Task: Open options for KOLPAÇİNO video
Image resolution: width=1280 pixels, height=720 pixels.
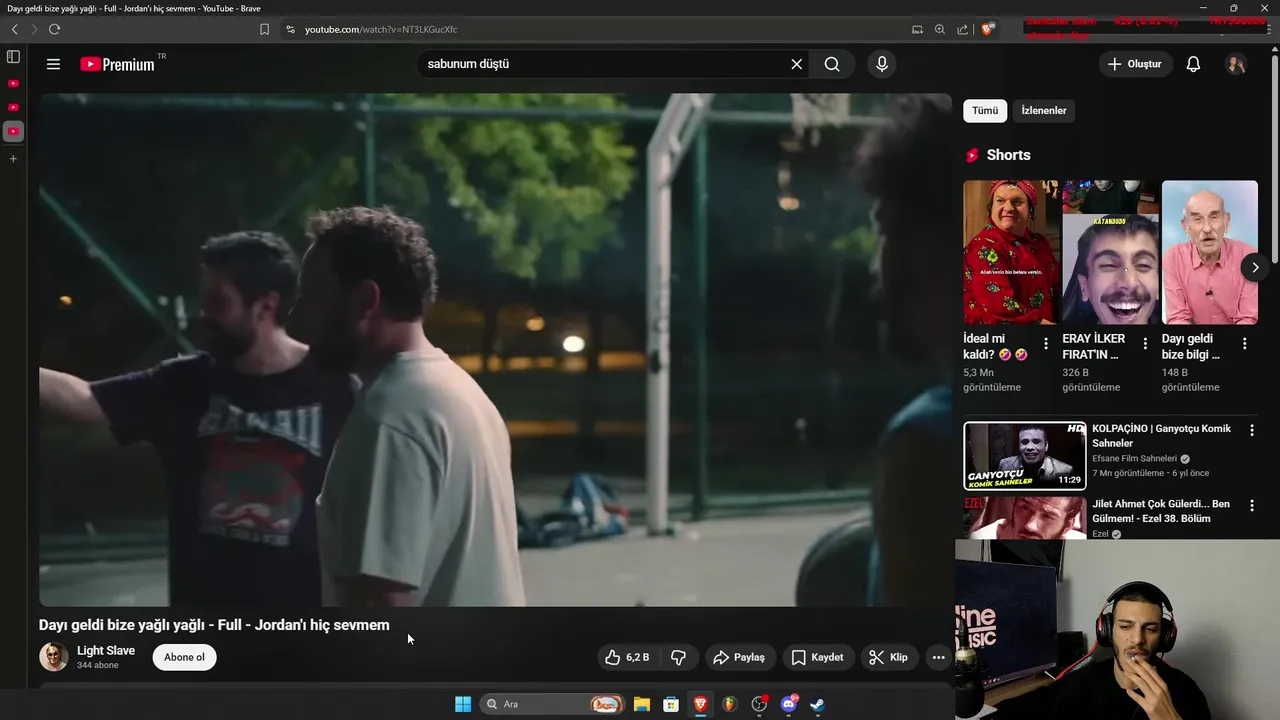Action: (x=1251, y=430)
